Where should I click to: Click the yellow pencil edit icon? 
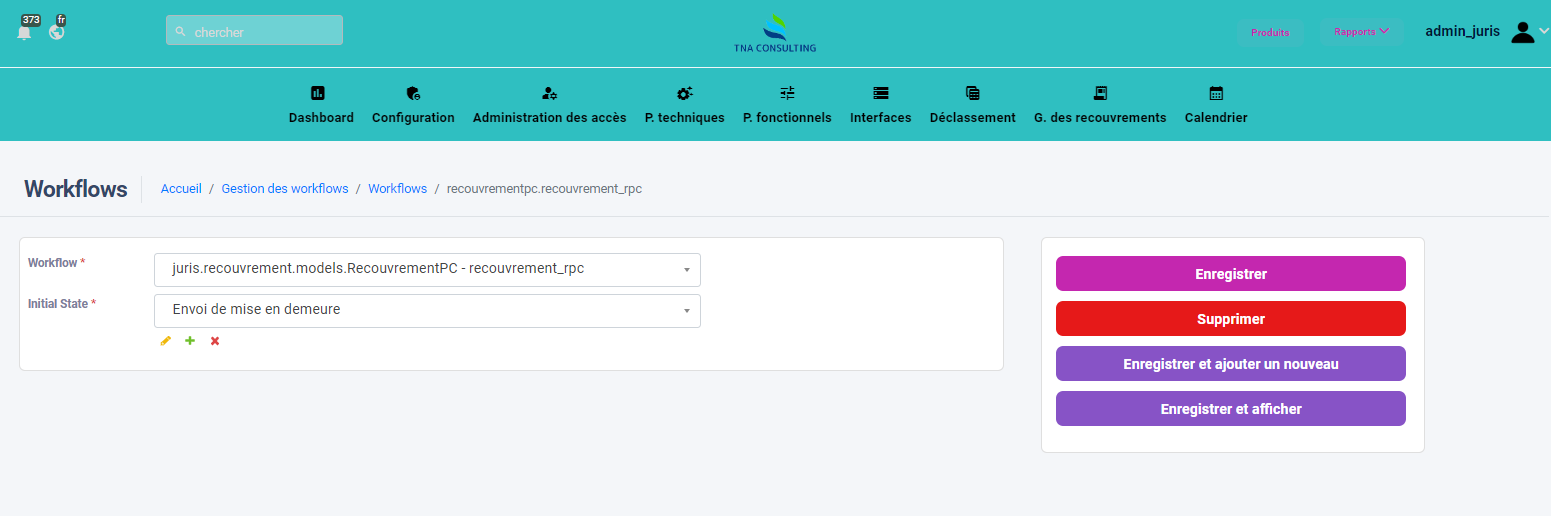click(x=166, y=341)
